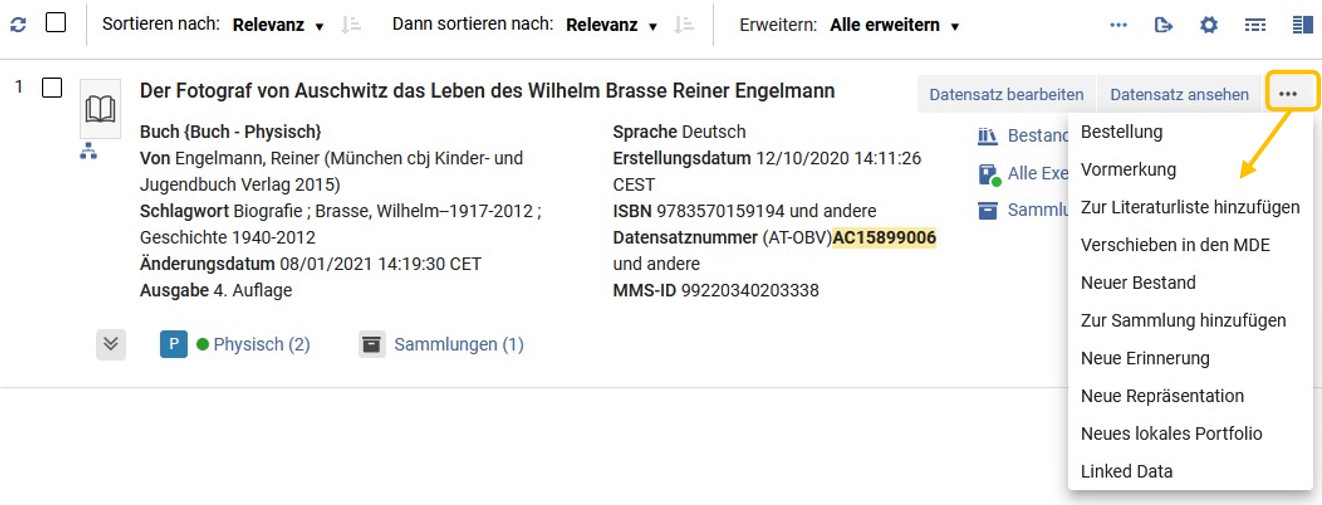
Task: Choose Zur Literaturliste hinzufügen menu entry
Action: pyautogui.click(x=1190, y=208)
